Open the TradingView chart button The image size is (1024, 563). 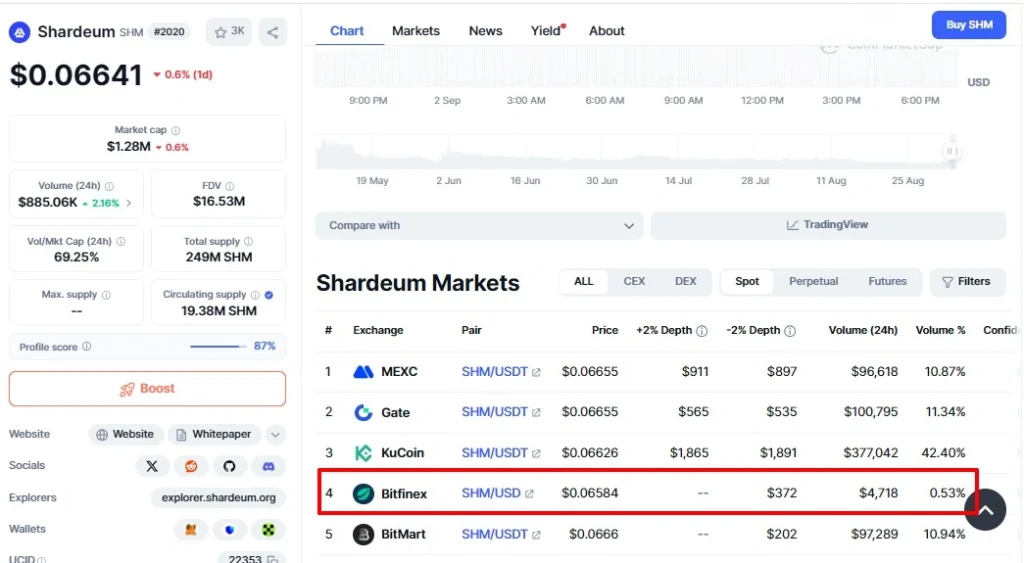pyautogui.click(x=828, y=225)
